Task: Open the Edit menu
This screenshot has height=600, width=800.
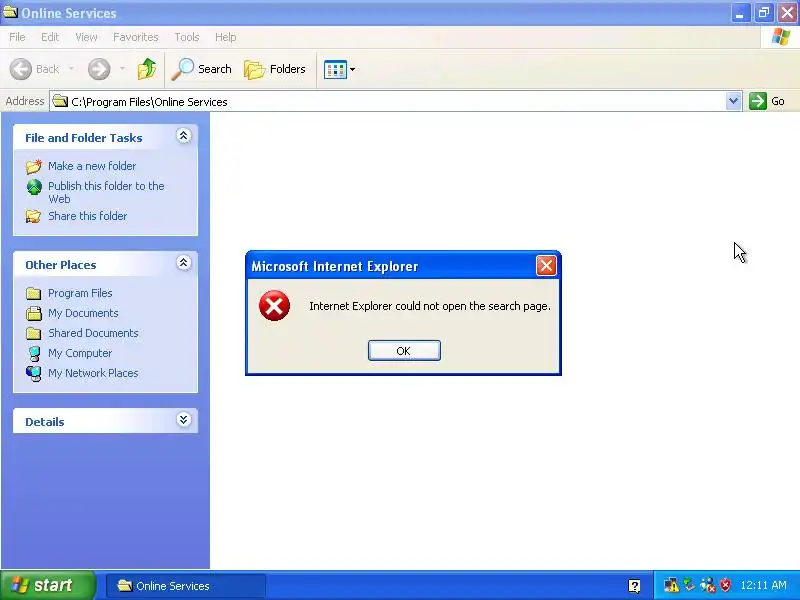Action: pos(50,37)
